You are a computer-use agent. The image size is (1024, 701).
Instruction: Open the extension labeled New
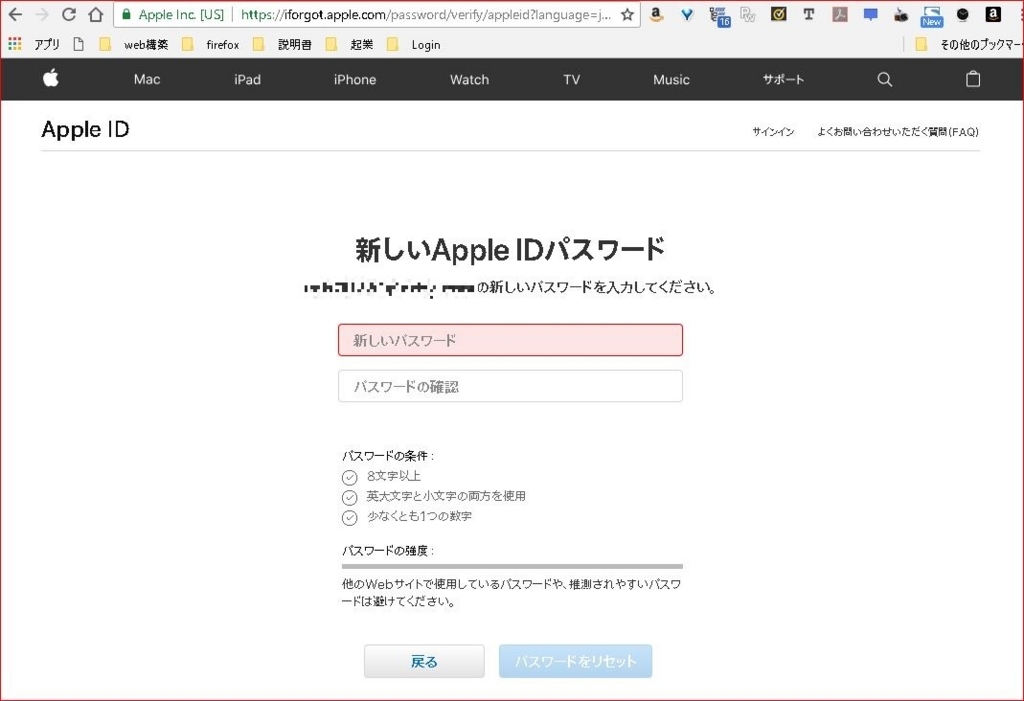pos(931,16)
